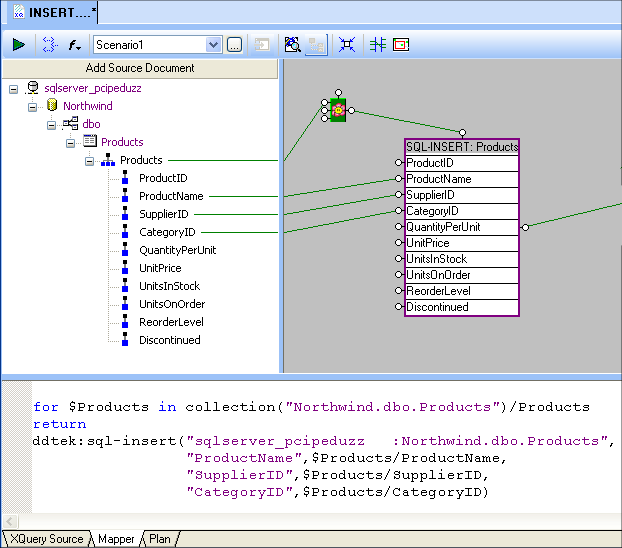Click the port above the FLWOR block

(338, 93)
